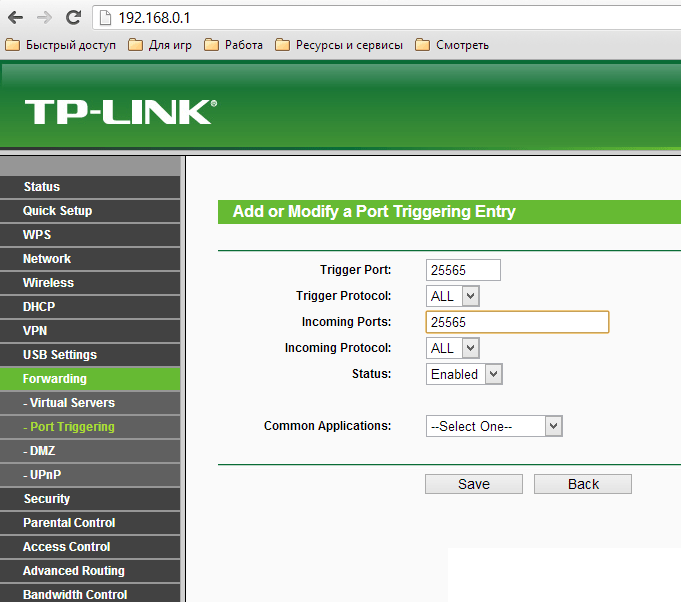Click the Trigger Port input field

click(463, 270)
